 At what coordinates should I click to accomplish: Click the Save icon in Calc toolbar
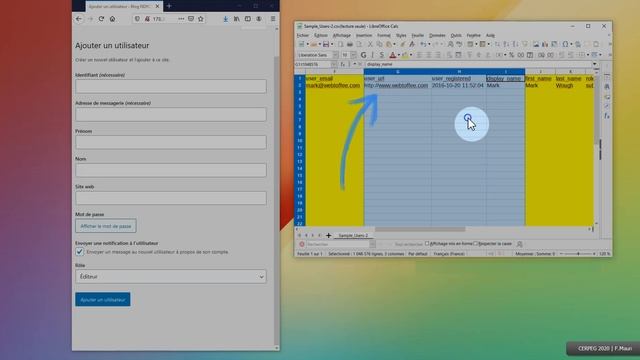pyautogui.click(x=326, y=44)
